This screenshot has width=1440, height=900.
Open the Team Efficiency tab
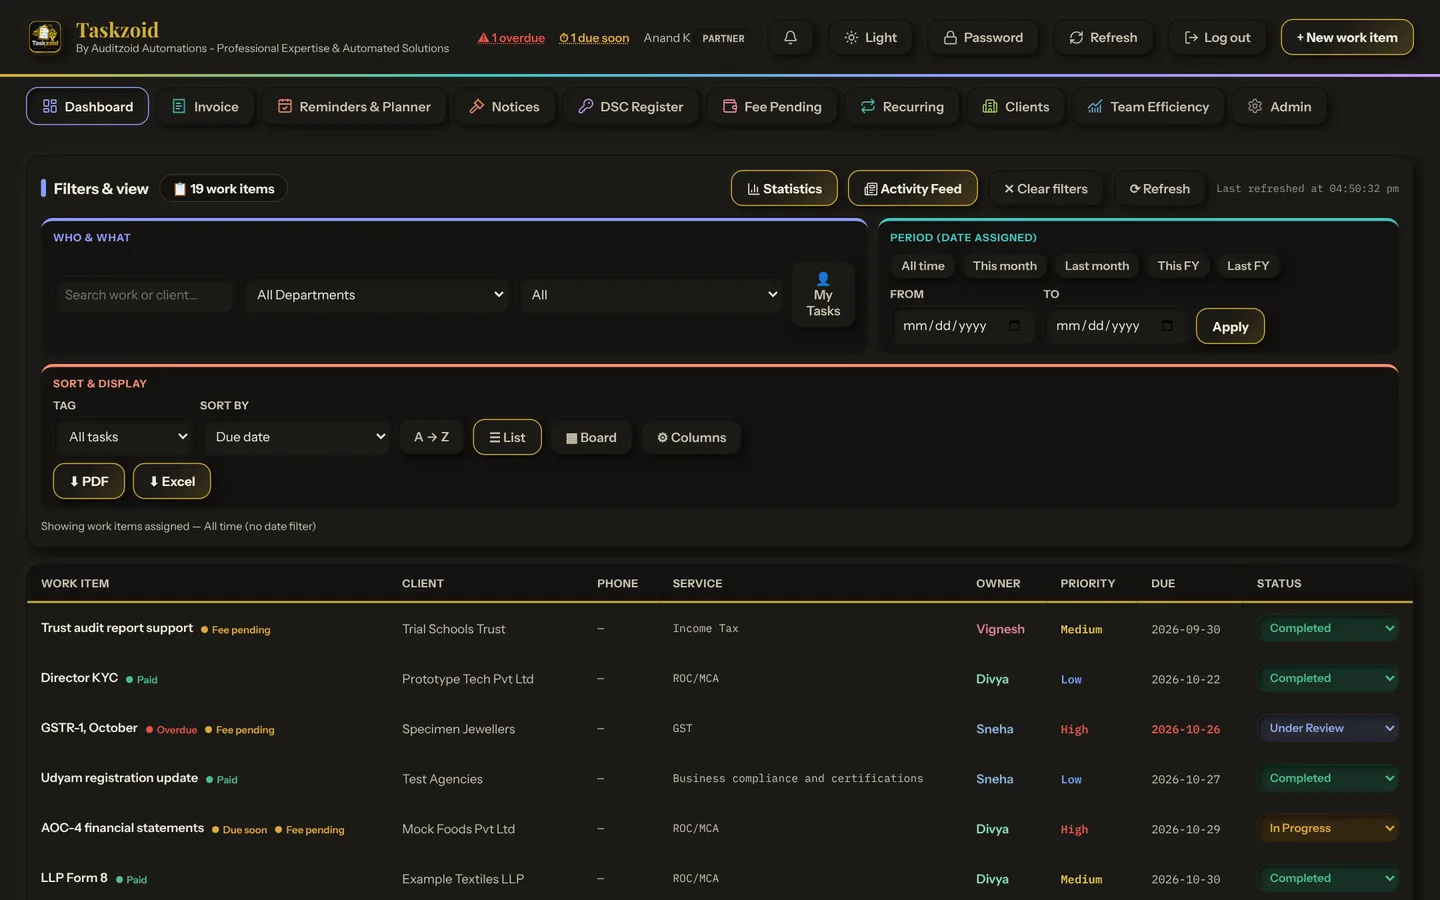pyautogui.click(x=1148, y=106)
